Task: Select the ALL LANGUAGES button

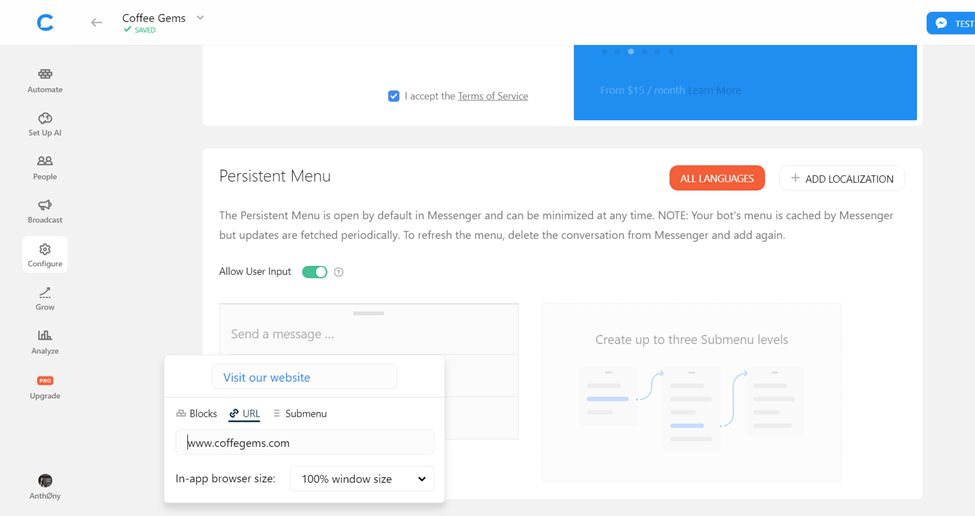Action: click(717, 178)
